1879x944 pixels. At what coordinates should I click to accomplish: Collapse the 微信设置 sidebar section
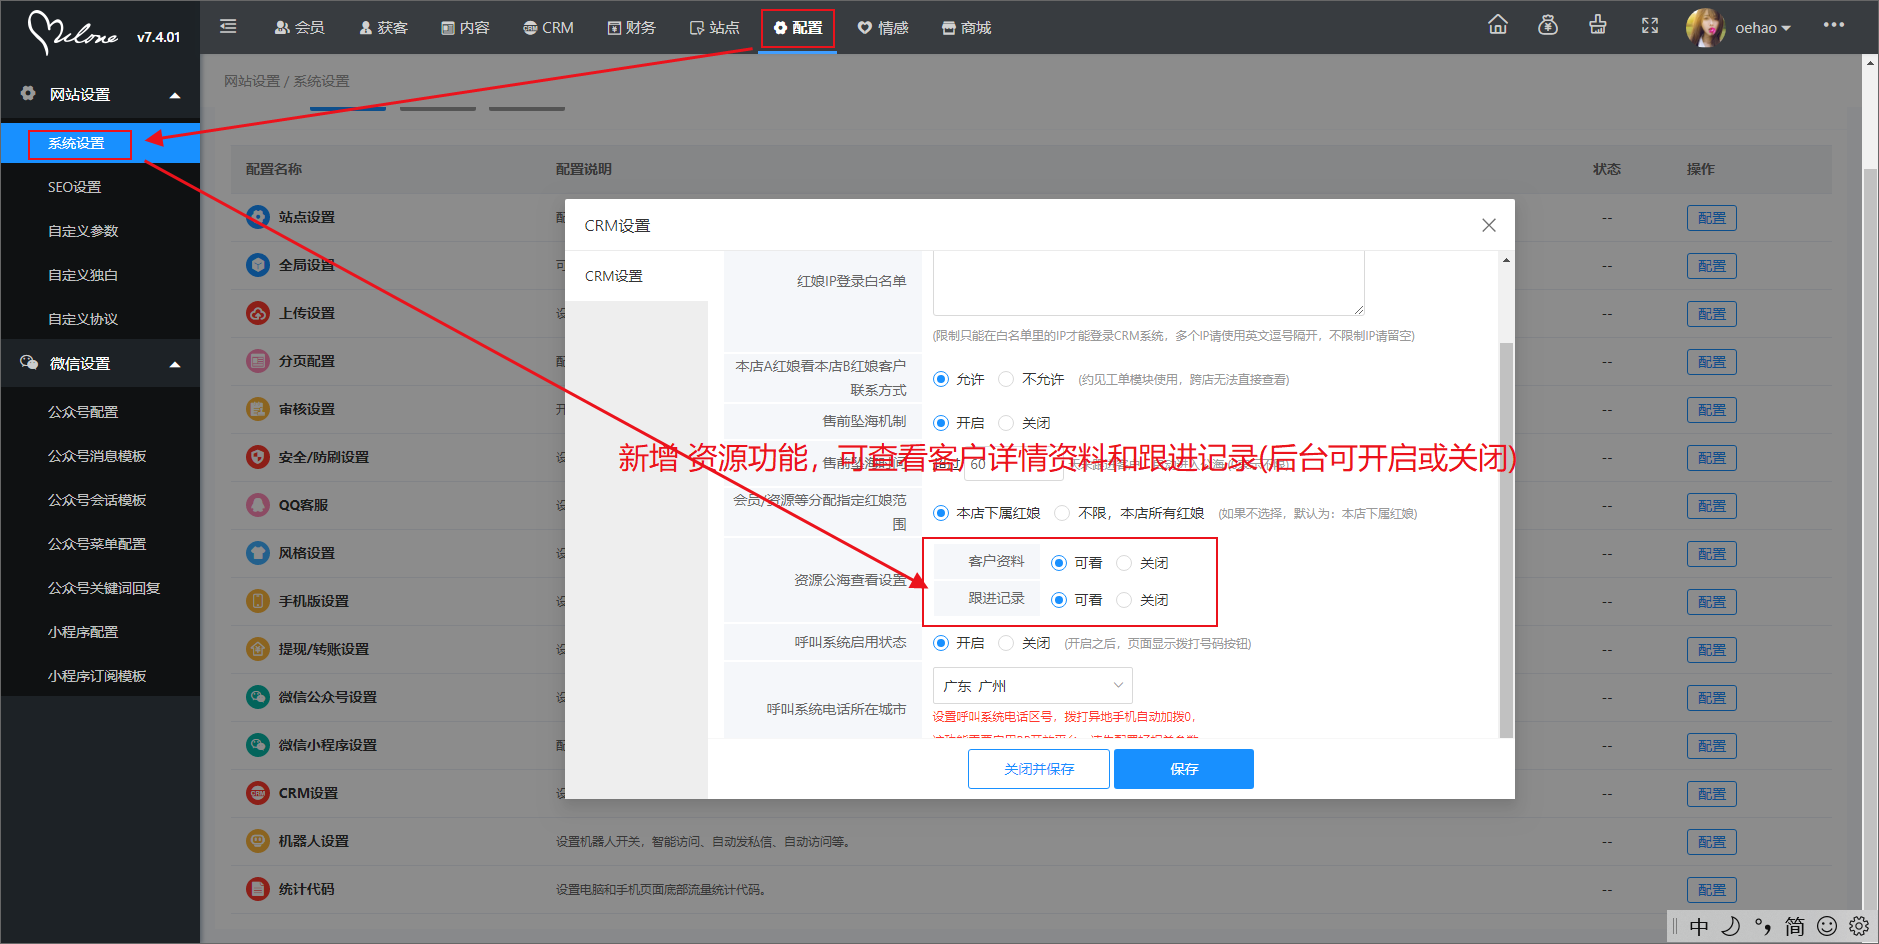click(175, 364)
